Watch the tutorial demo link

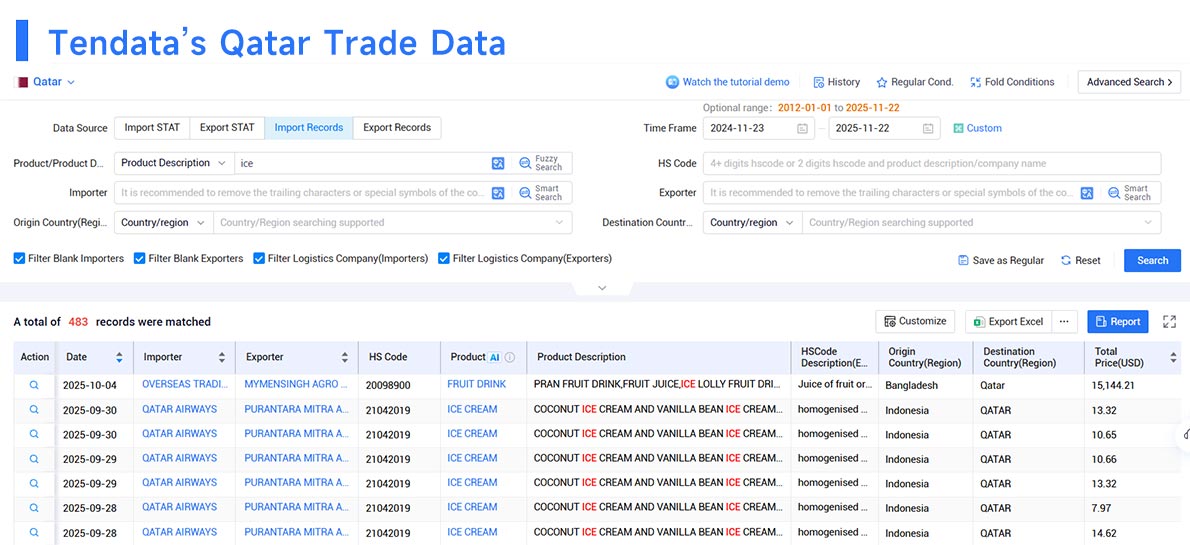(x=728, y=82)
